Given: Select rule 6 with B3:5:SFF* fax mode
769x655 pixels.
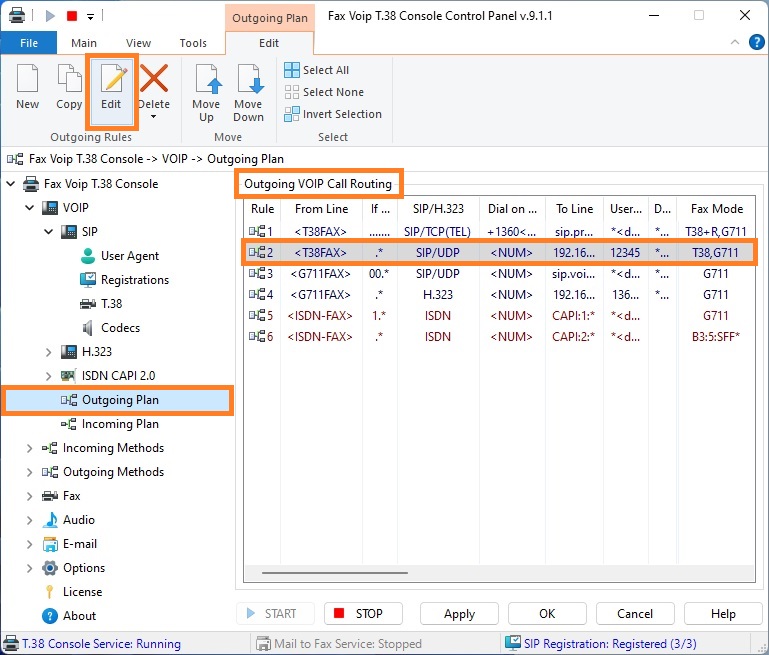Looking at the screenshot, I should coord(499,337).
